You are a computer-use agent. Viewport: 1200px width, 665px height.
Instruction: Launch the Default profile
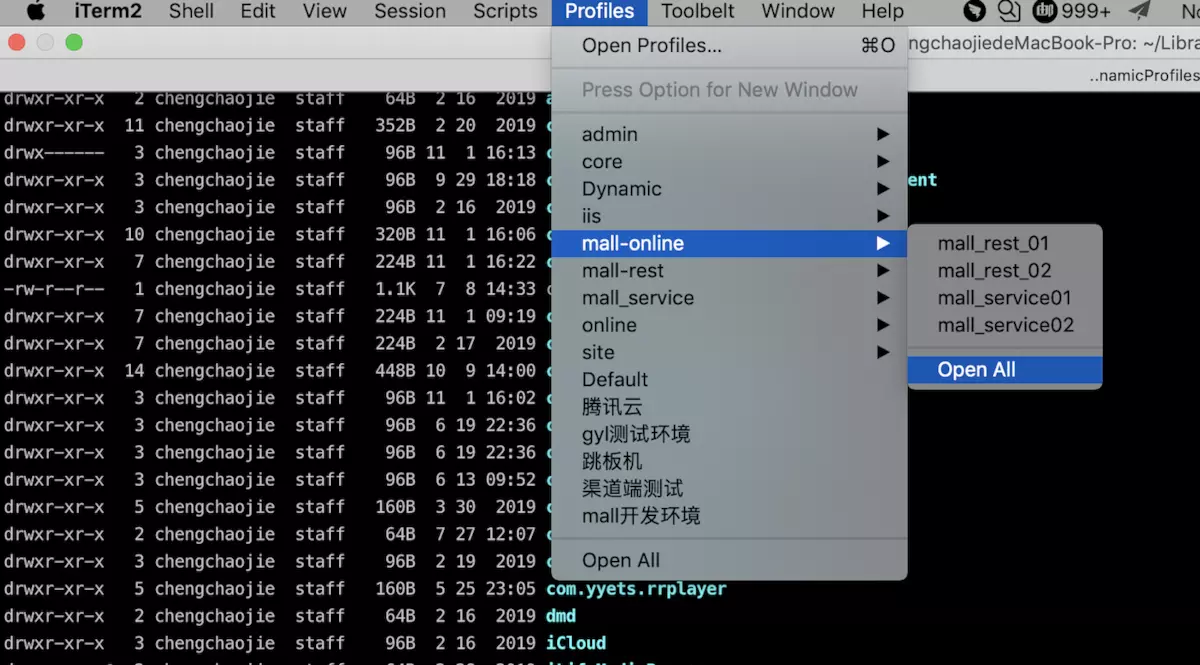pyautogui.click(x=729, y=379)
